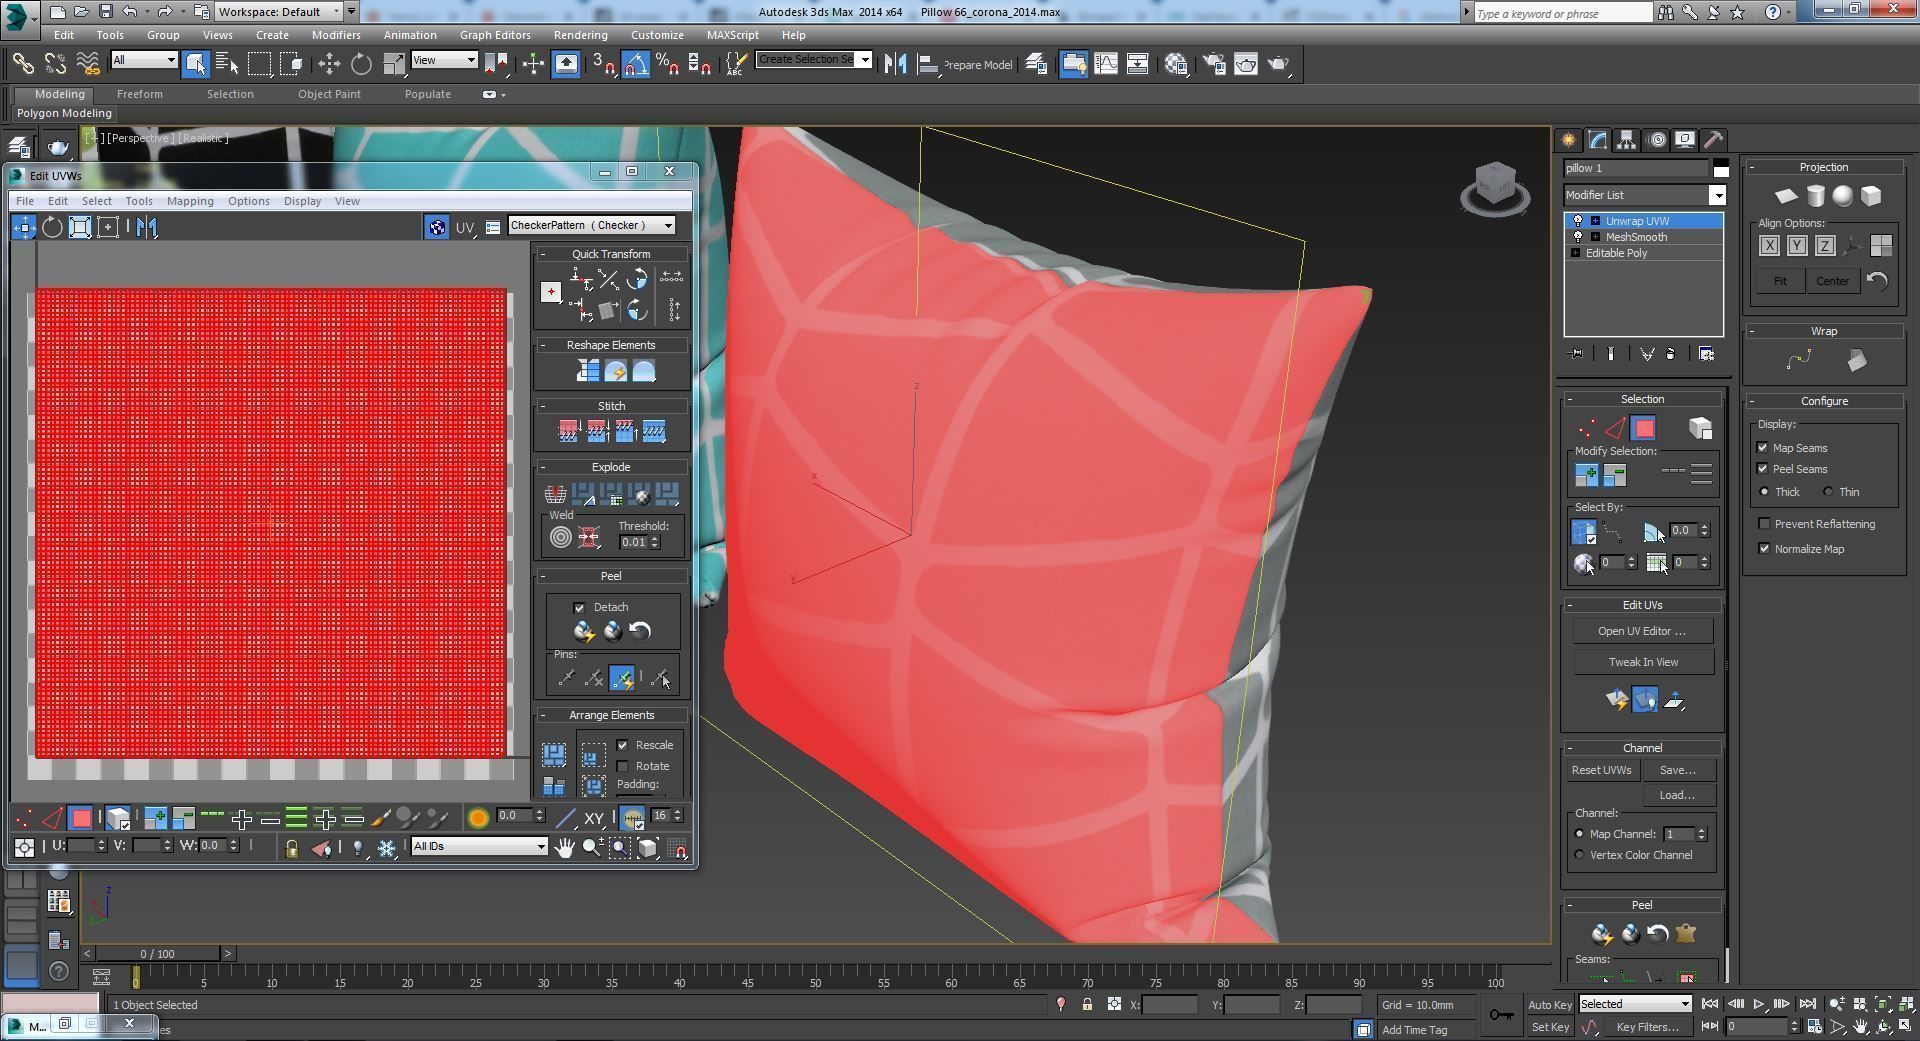Click Planar Map projection icon

(1786, 196)
